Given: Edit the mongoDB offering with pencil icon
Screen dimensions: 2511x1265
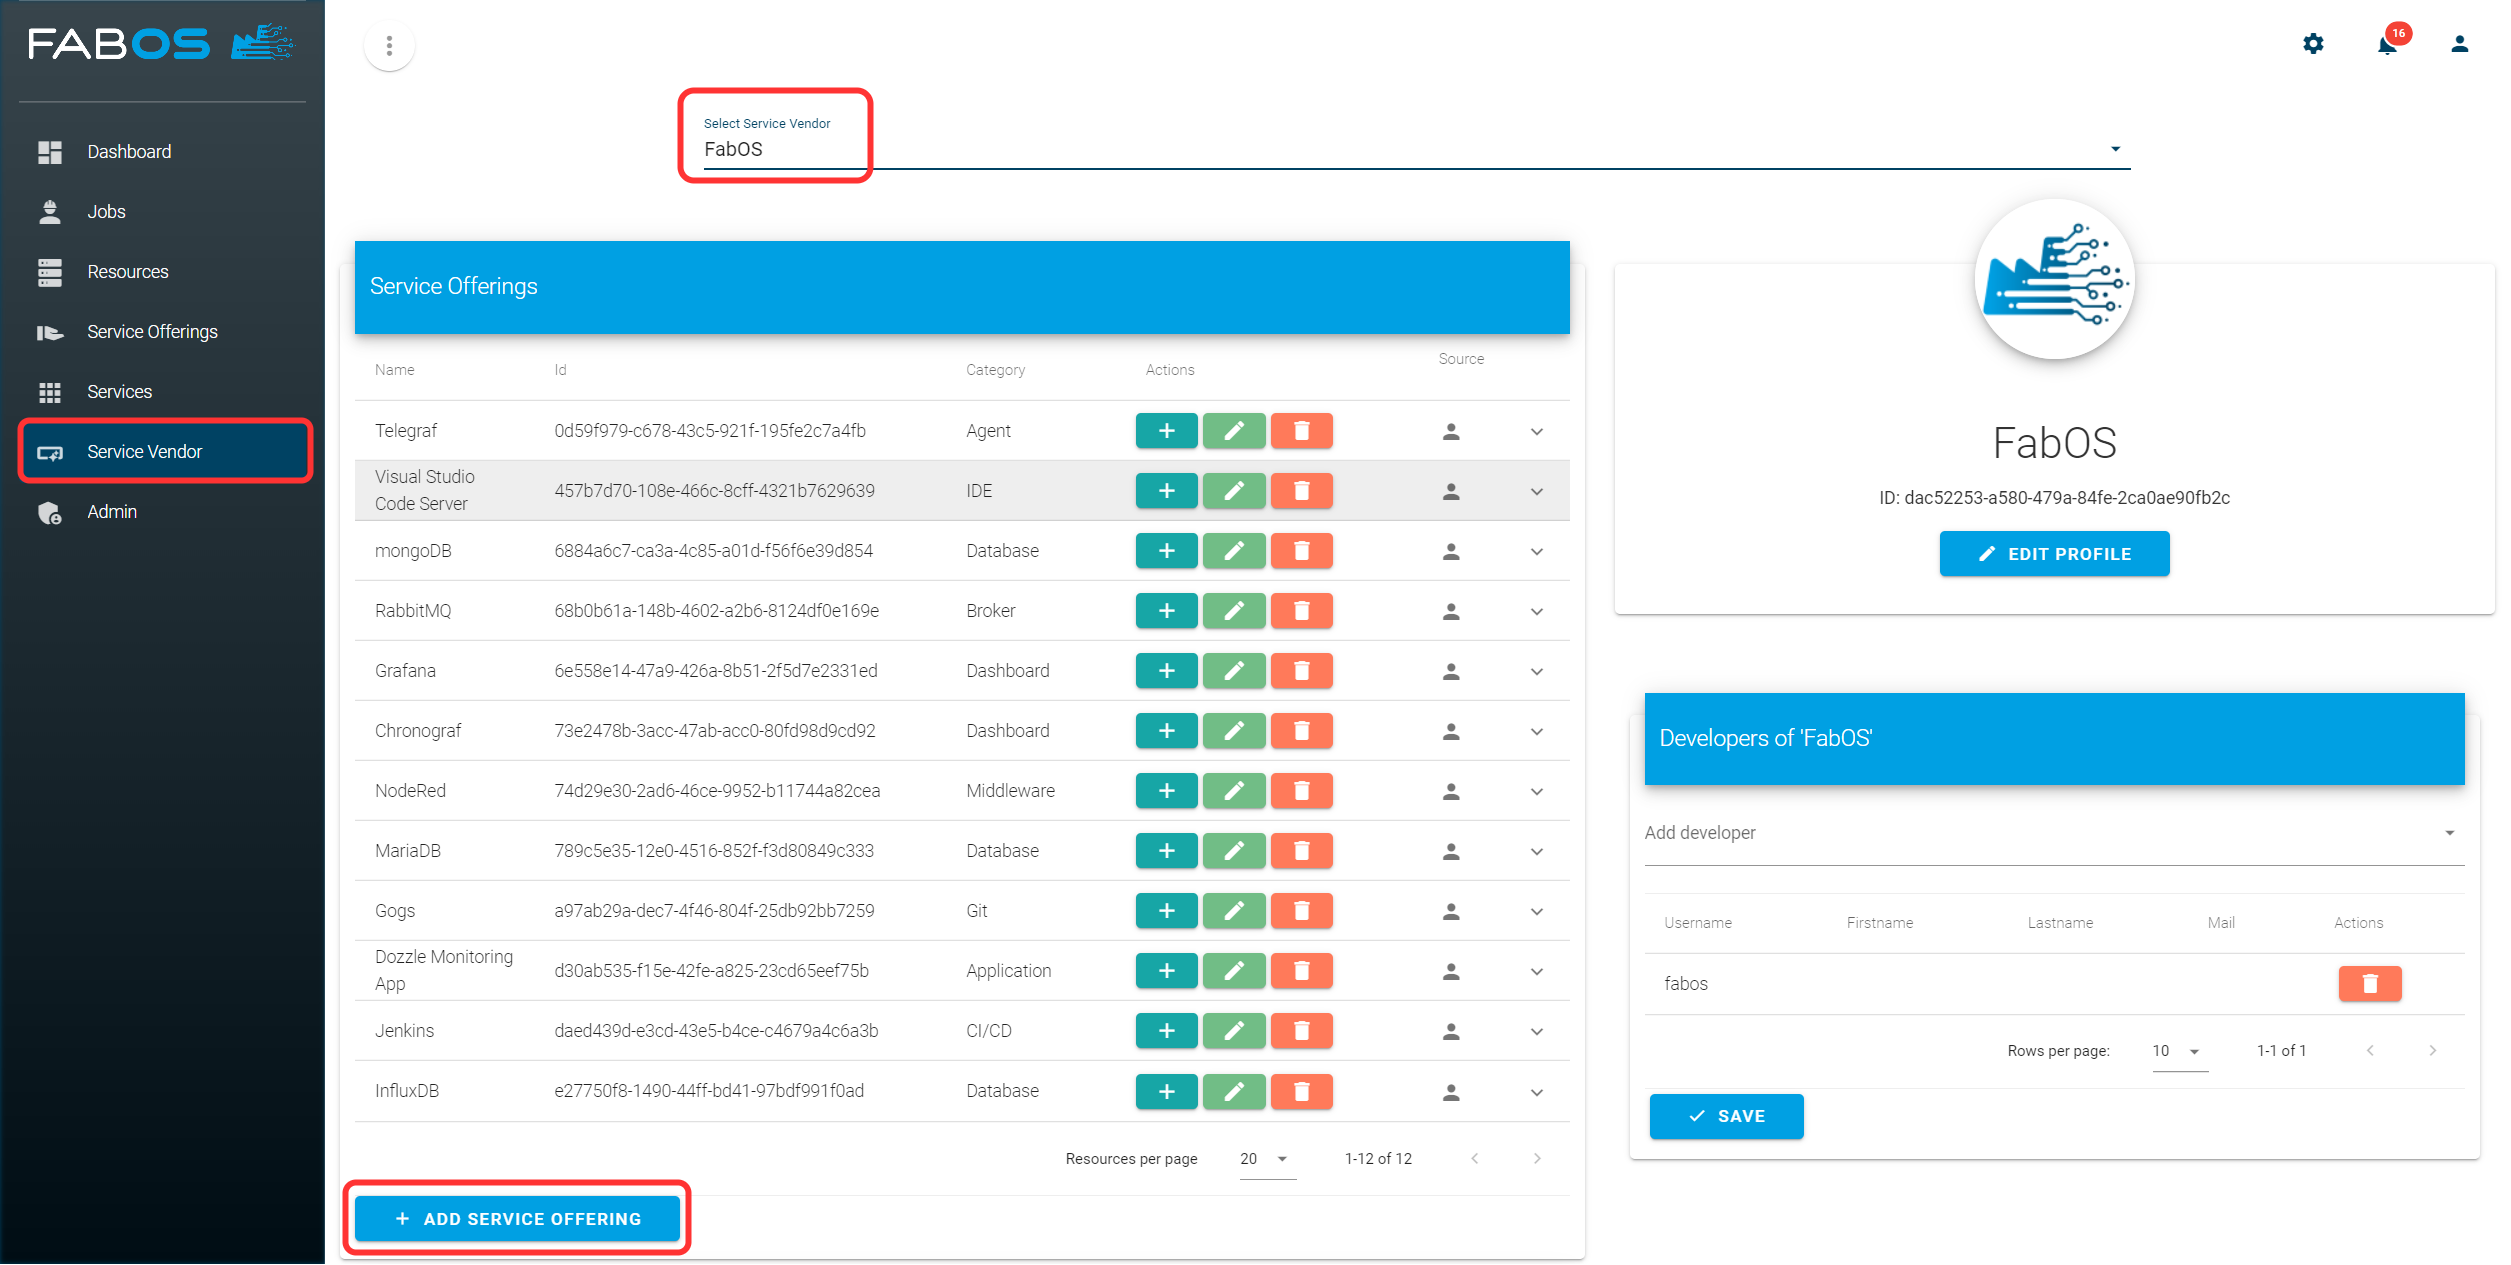Looking at the screenshot, I should click(x=1234, y=551).
